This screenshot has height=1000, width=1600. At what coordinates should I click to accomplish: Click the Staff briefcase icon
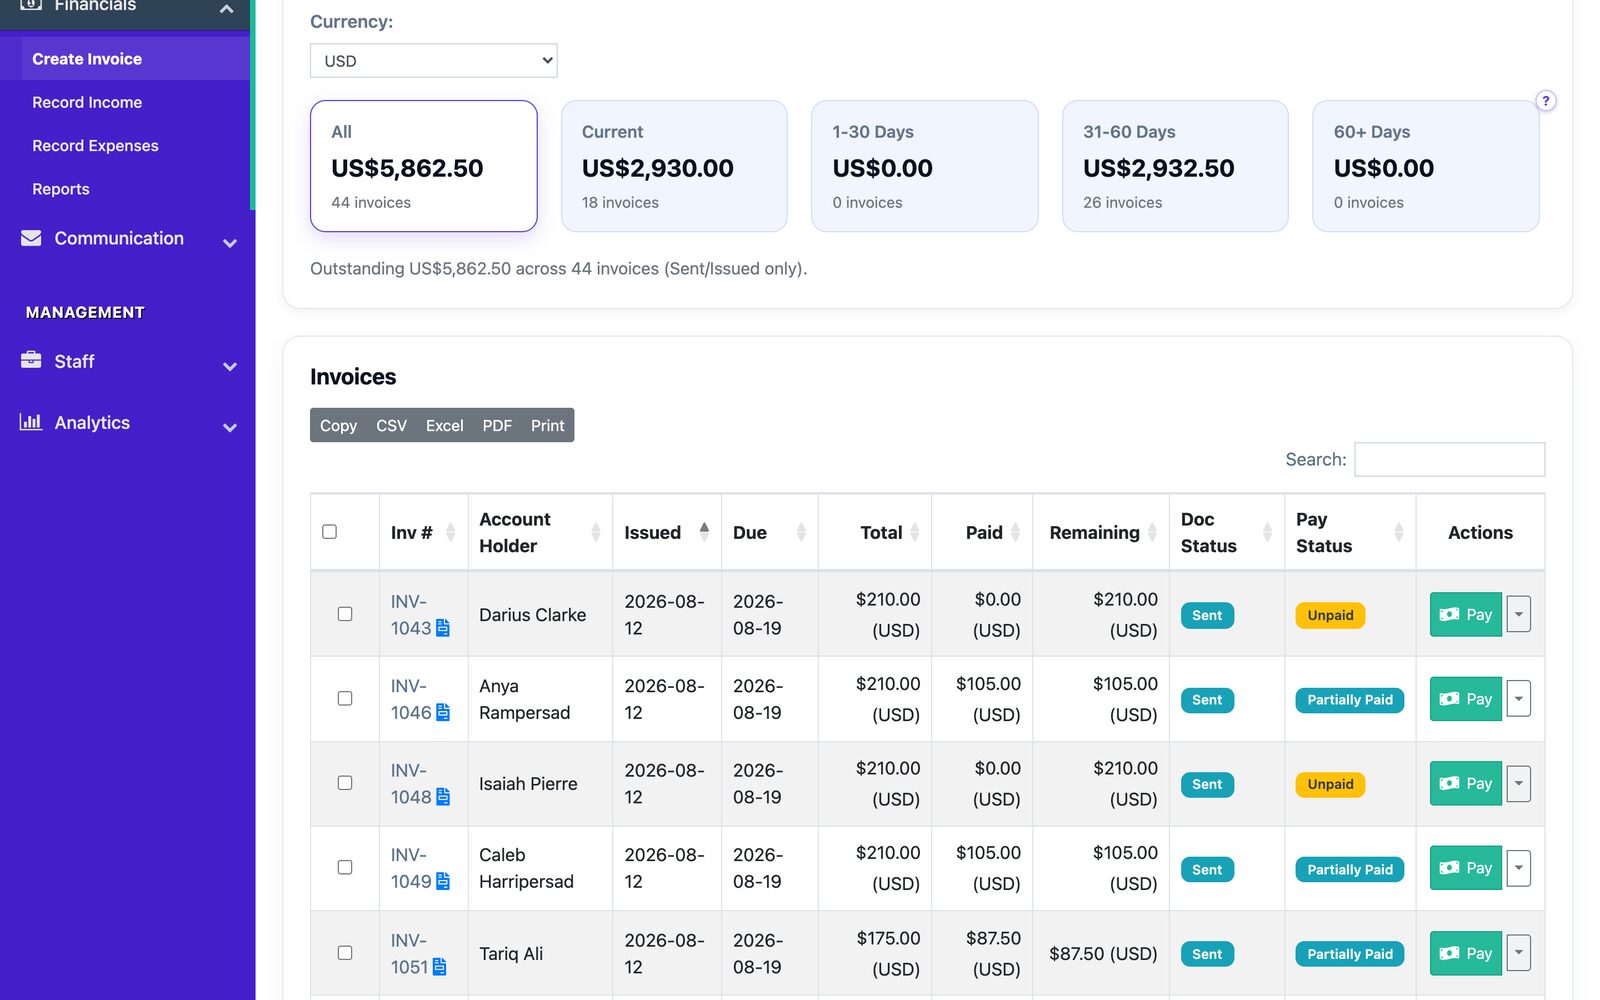pos(31,360)
